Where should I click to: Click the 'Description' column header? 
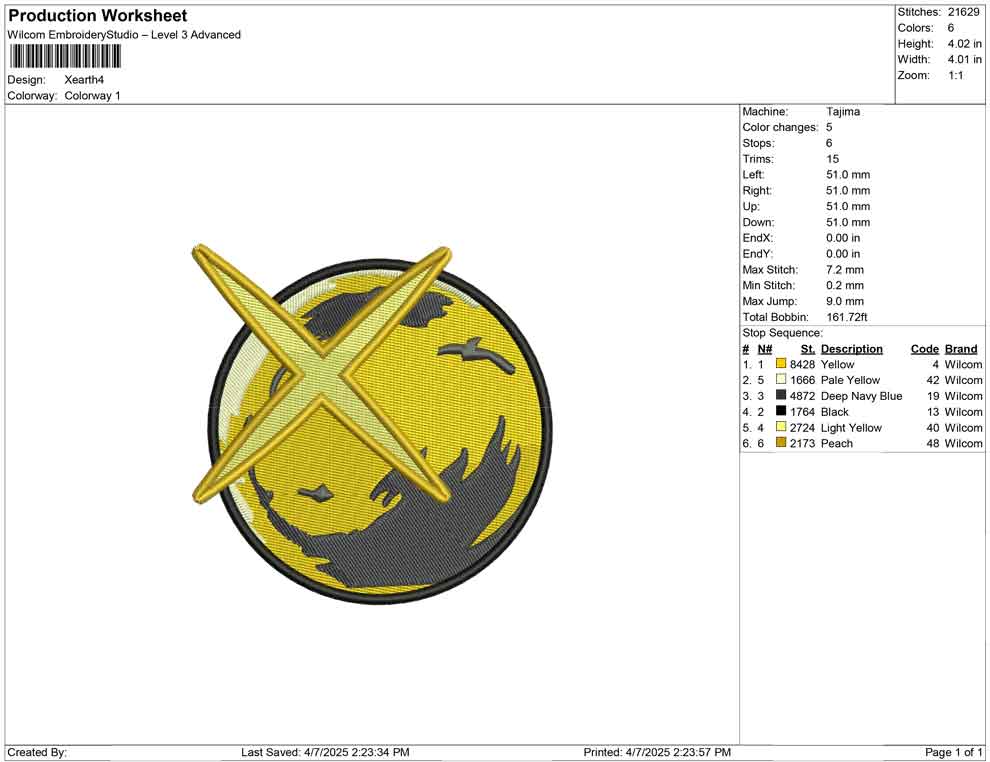click(x=852, y=348)
